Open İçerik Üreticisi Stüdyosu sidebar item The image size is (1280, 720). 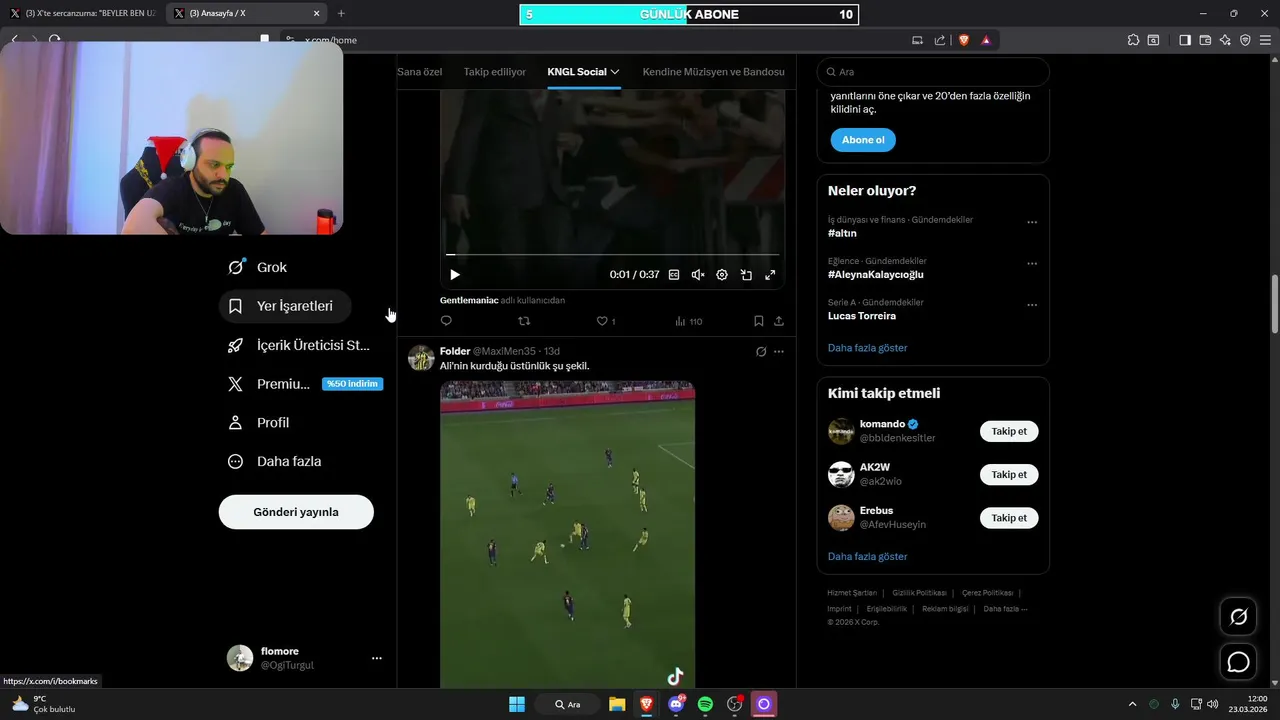(x=299, y=345)
